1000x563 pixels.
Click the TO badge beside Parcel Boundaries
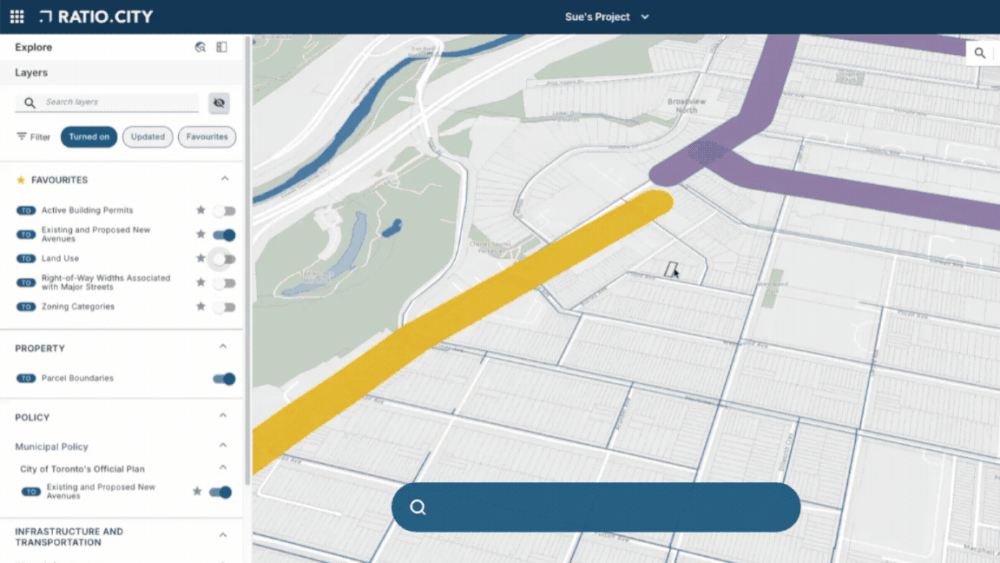[26, 378]
